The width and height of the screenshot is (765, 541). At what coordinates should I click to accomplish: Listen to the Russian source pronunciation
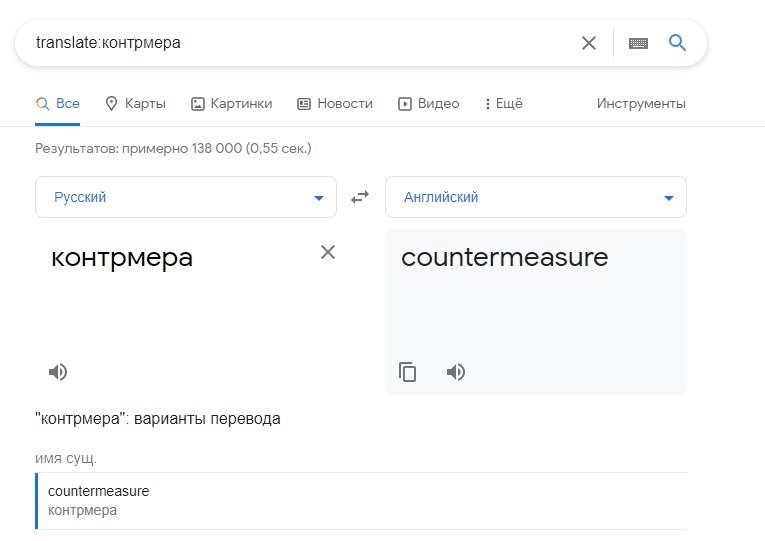click(58, 372)
